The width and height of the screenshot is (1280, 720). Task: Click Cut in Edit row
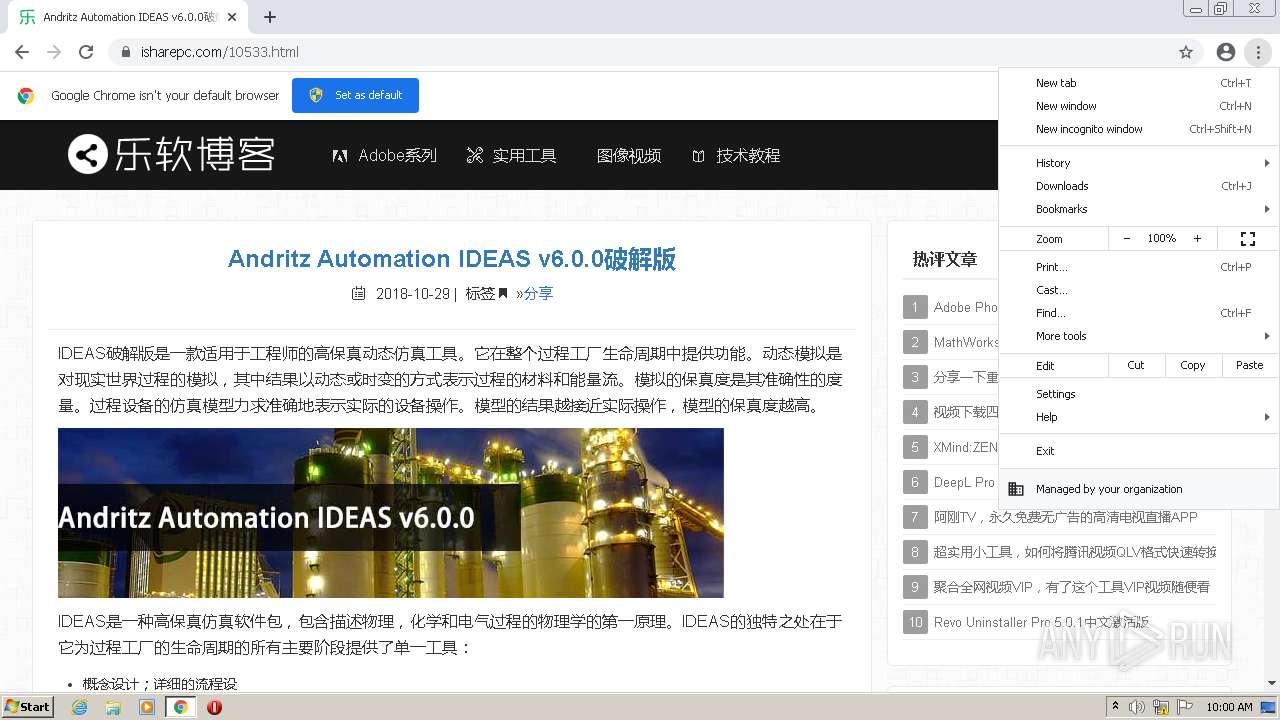(x=1136, y=365)
